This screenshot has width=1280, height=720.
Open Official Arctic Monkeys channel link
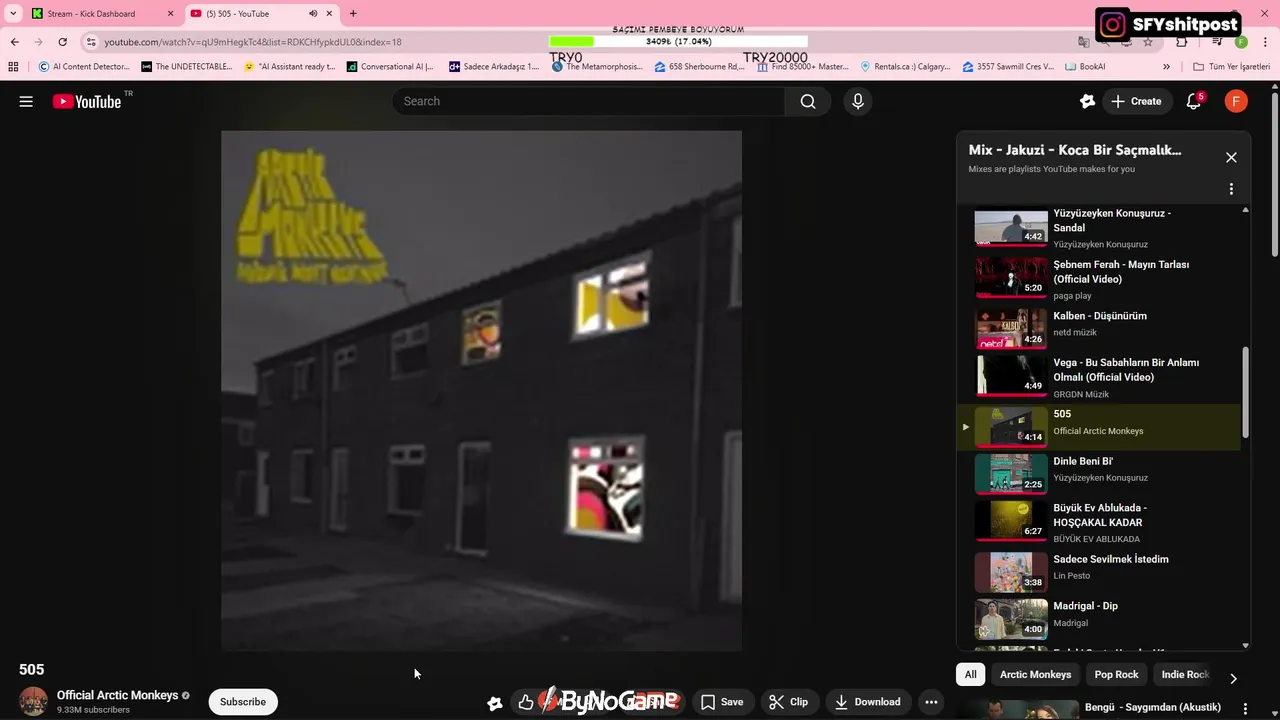[x=117, y=695]
